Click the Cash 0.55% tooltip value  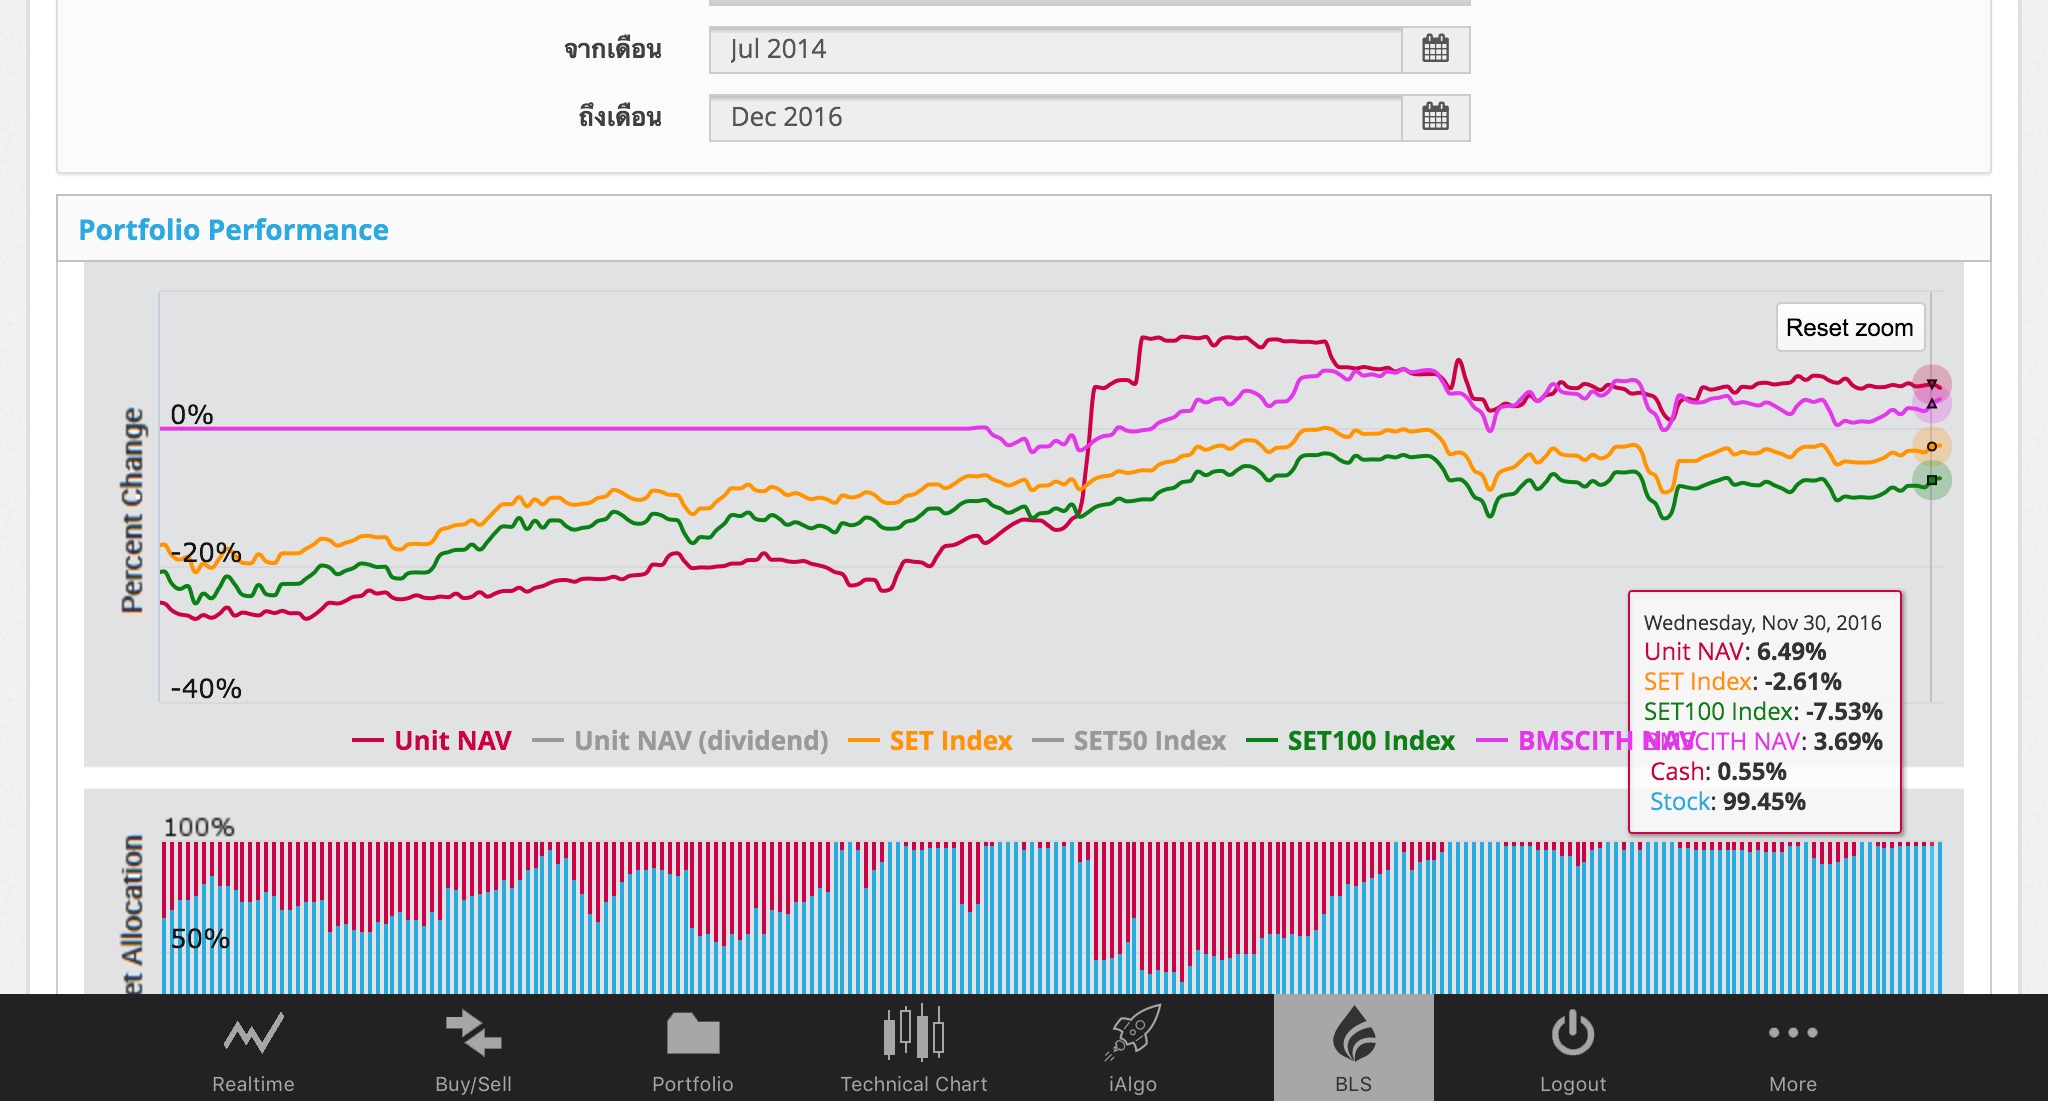[1752, 772]
